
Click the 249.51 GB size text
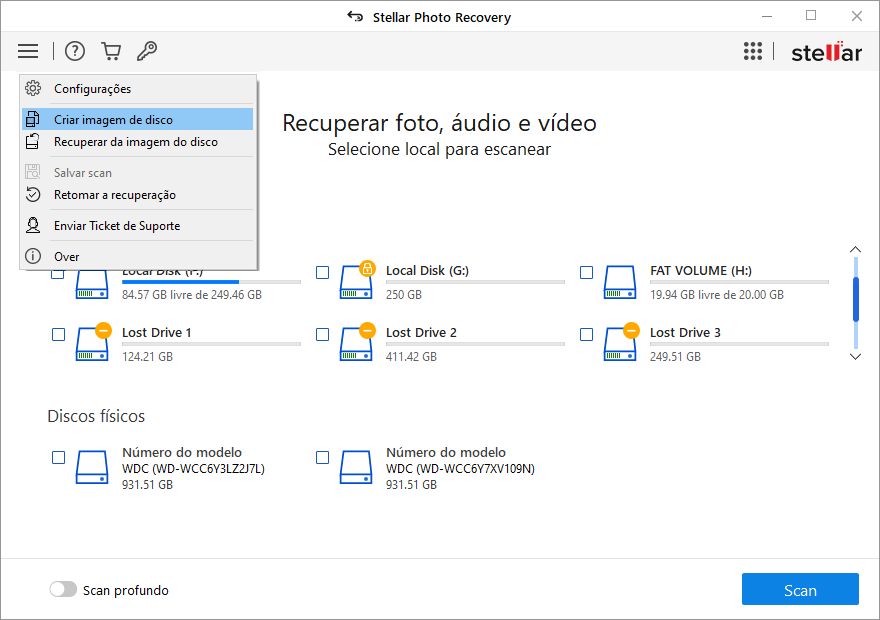coord(675,356)
